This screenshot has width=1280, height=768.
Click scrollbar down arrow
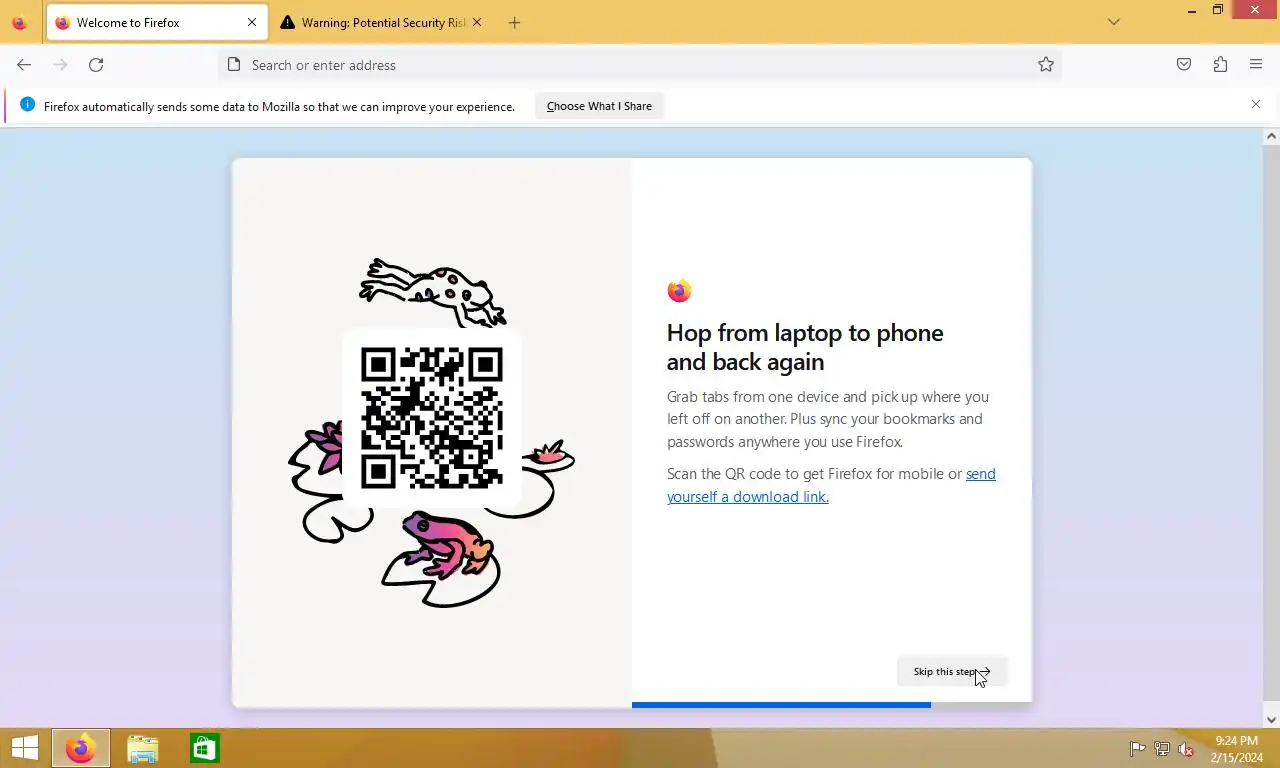(x=1271, y=720)
